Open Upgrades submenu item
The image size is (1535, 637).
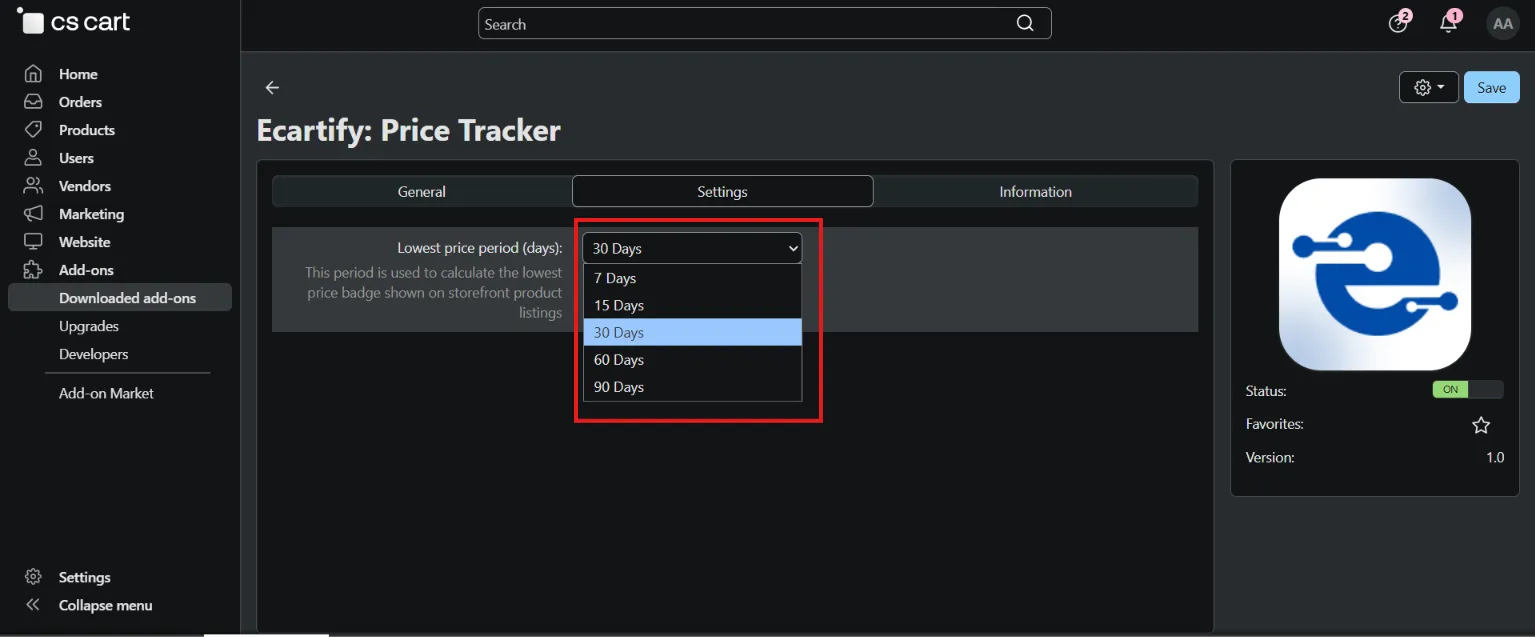89,326
